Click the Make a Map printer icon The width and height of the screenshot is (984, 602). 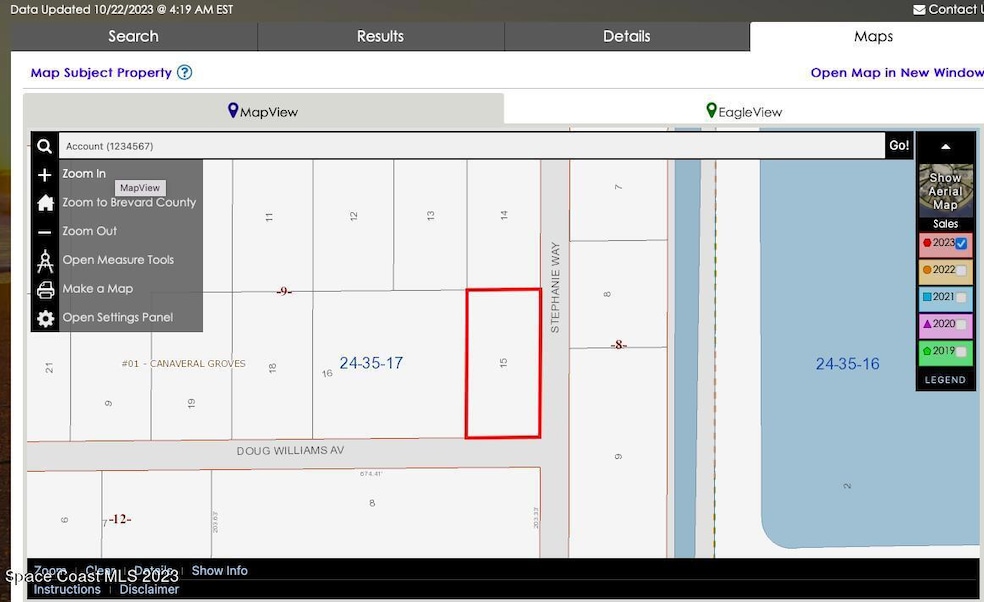(45, 290)
